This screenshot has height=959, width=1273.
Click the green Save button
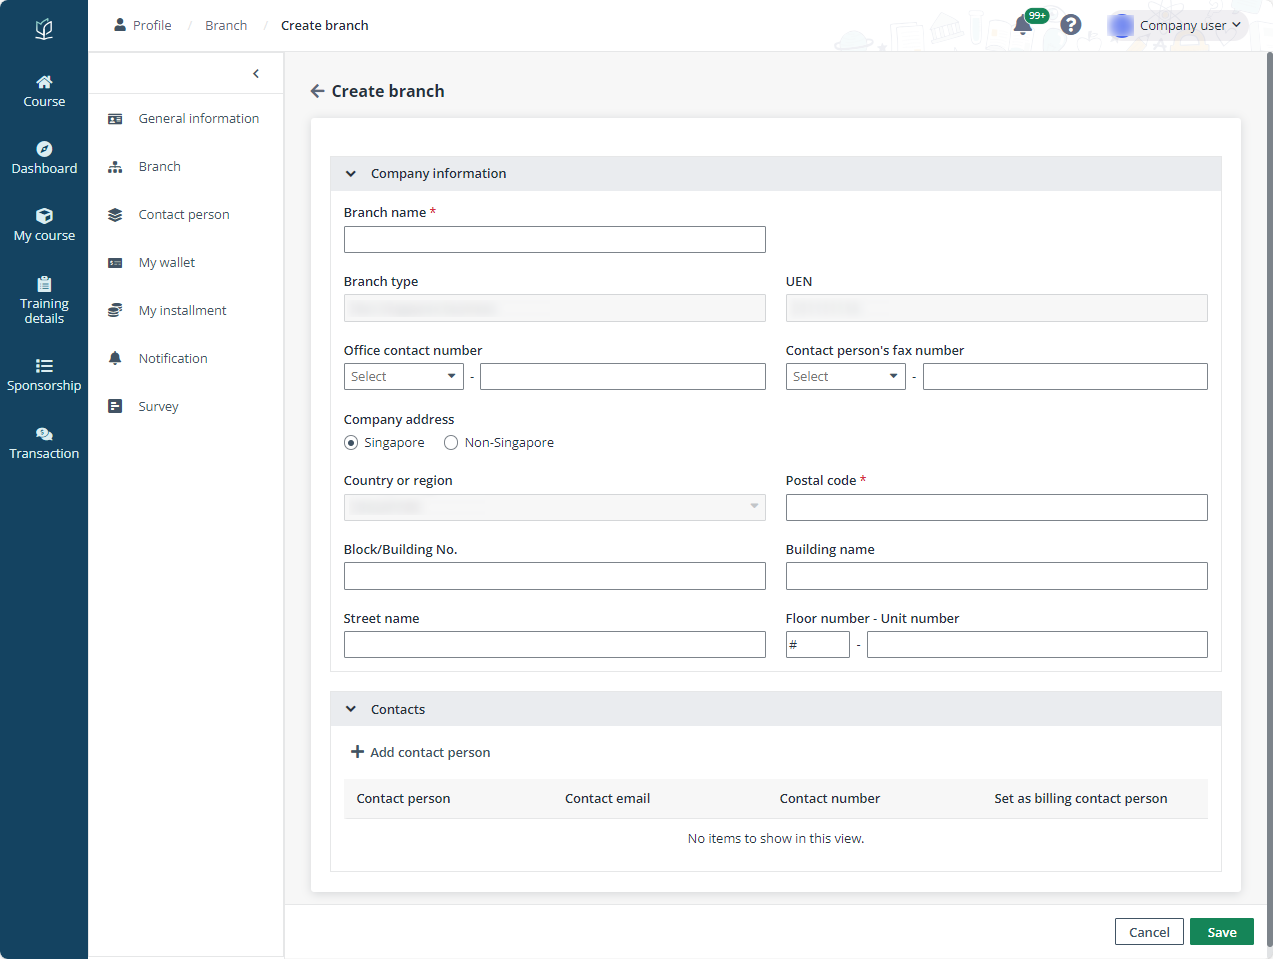pyautogui.click(x=1221, y=932)
